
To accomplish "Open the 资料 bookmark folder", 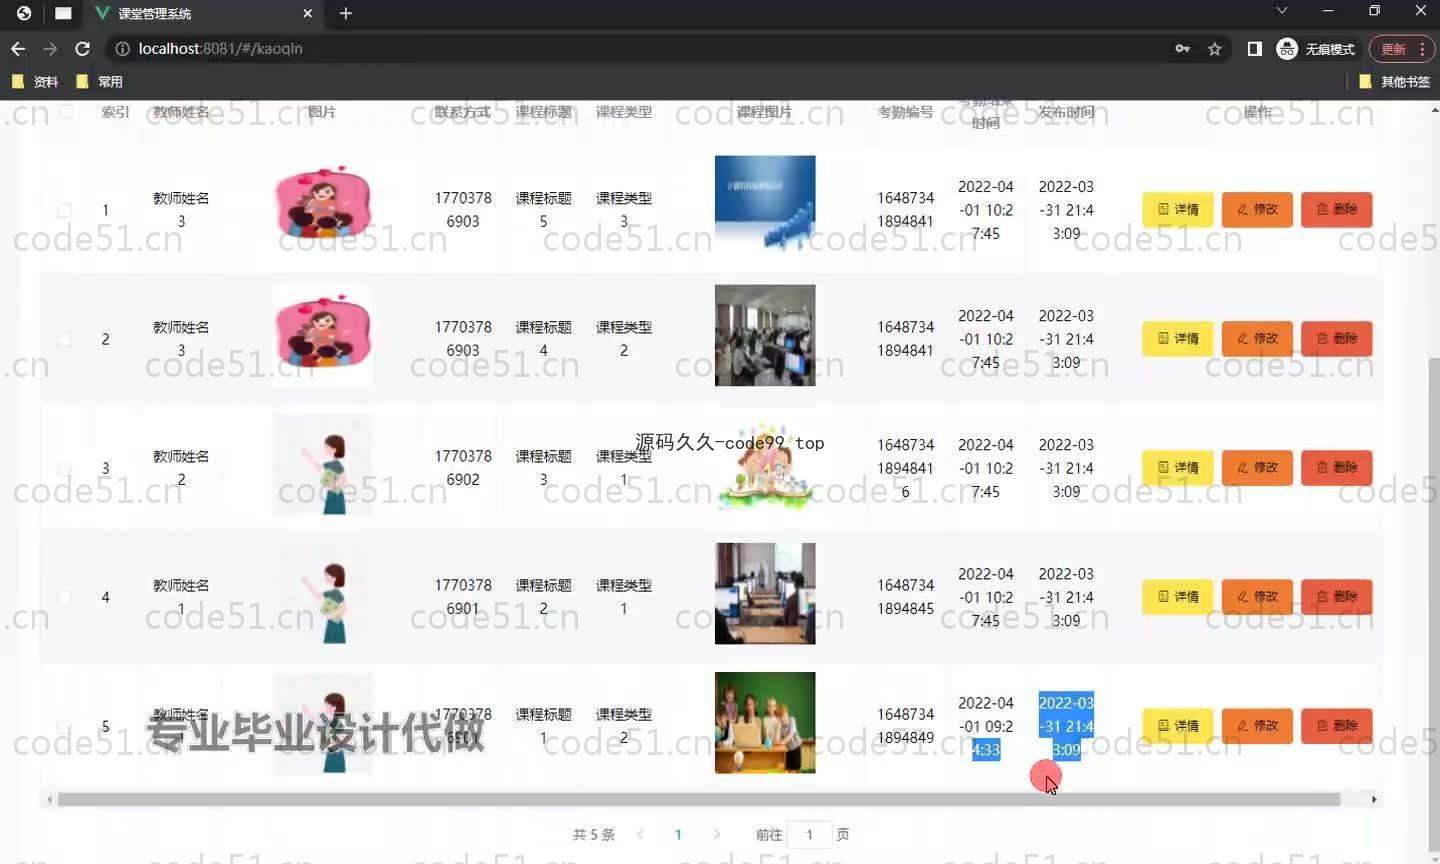I will (x=35, y=81).
